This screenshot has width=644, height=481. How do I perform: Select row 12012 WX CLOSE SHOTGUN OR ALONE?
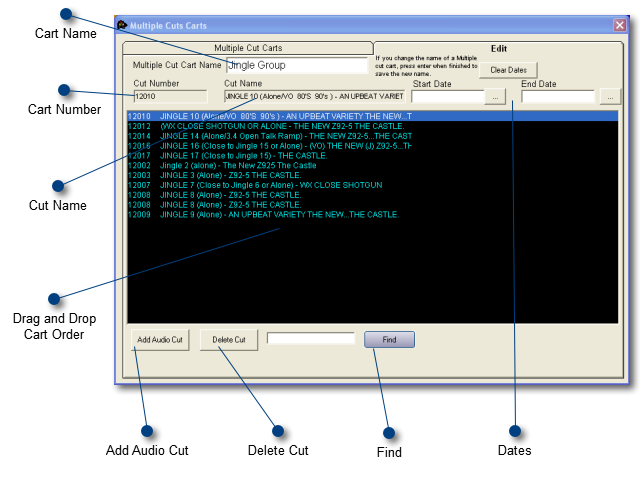click(x=373, y=126)
